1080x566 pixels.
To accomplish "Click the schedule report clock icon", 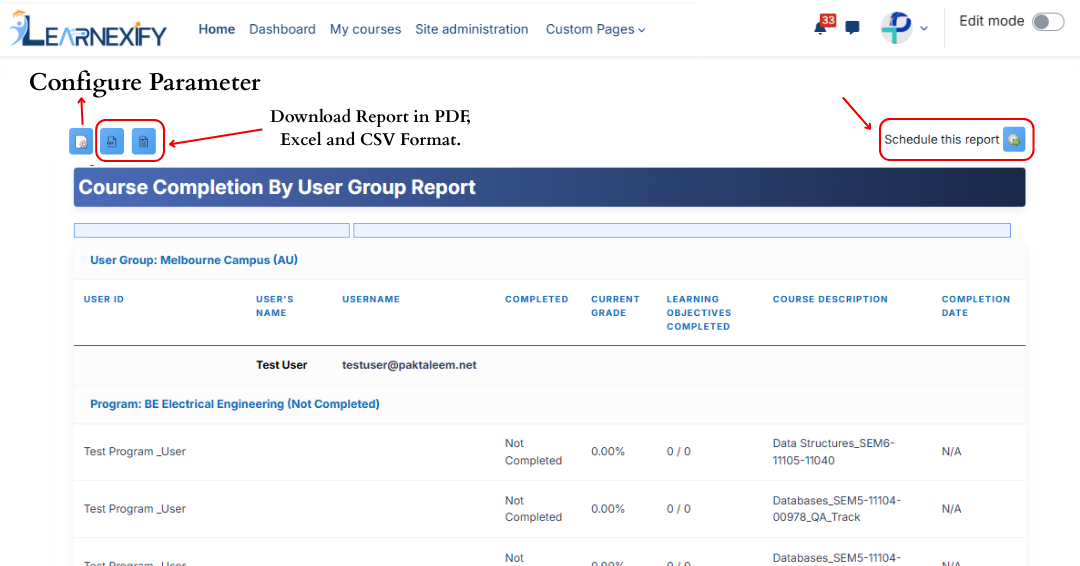I will point(1014,140).
